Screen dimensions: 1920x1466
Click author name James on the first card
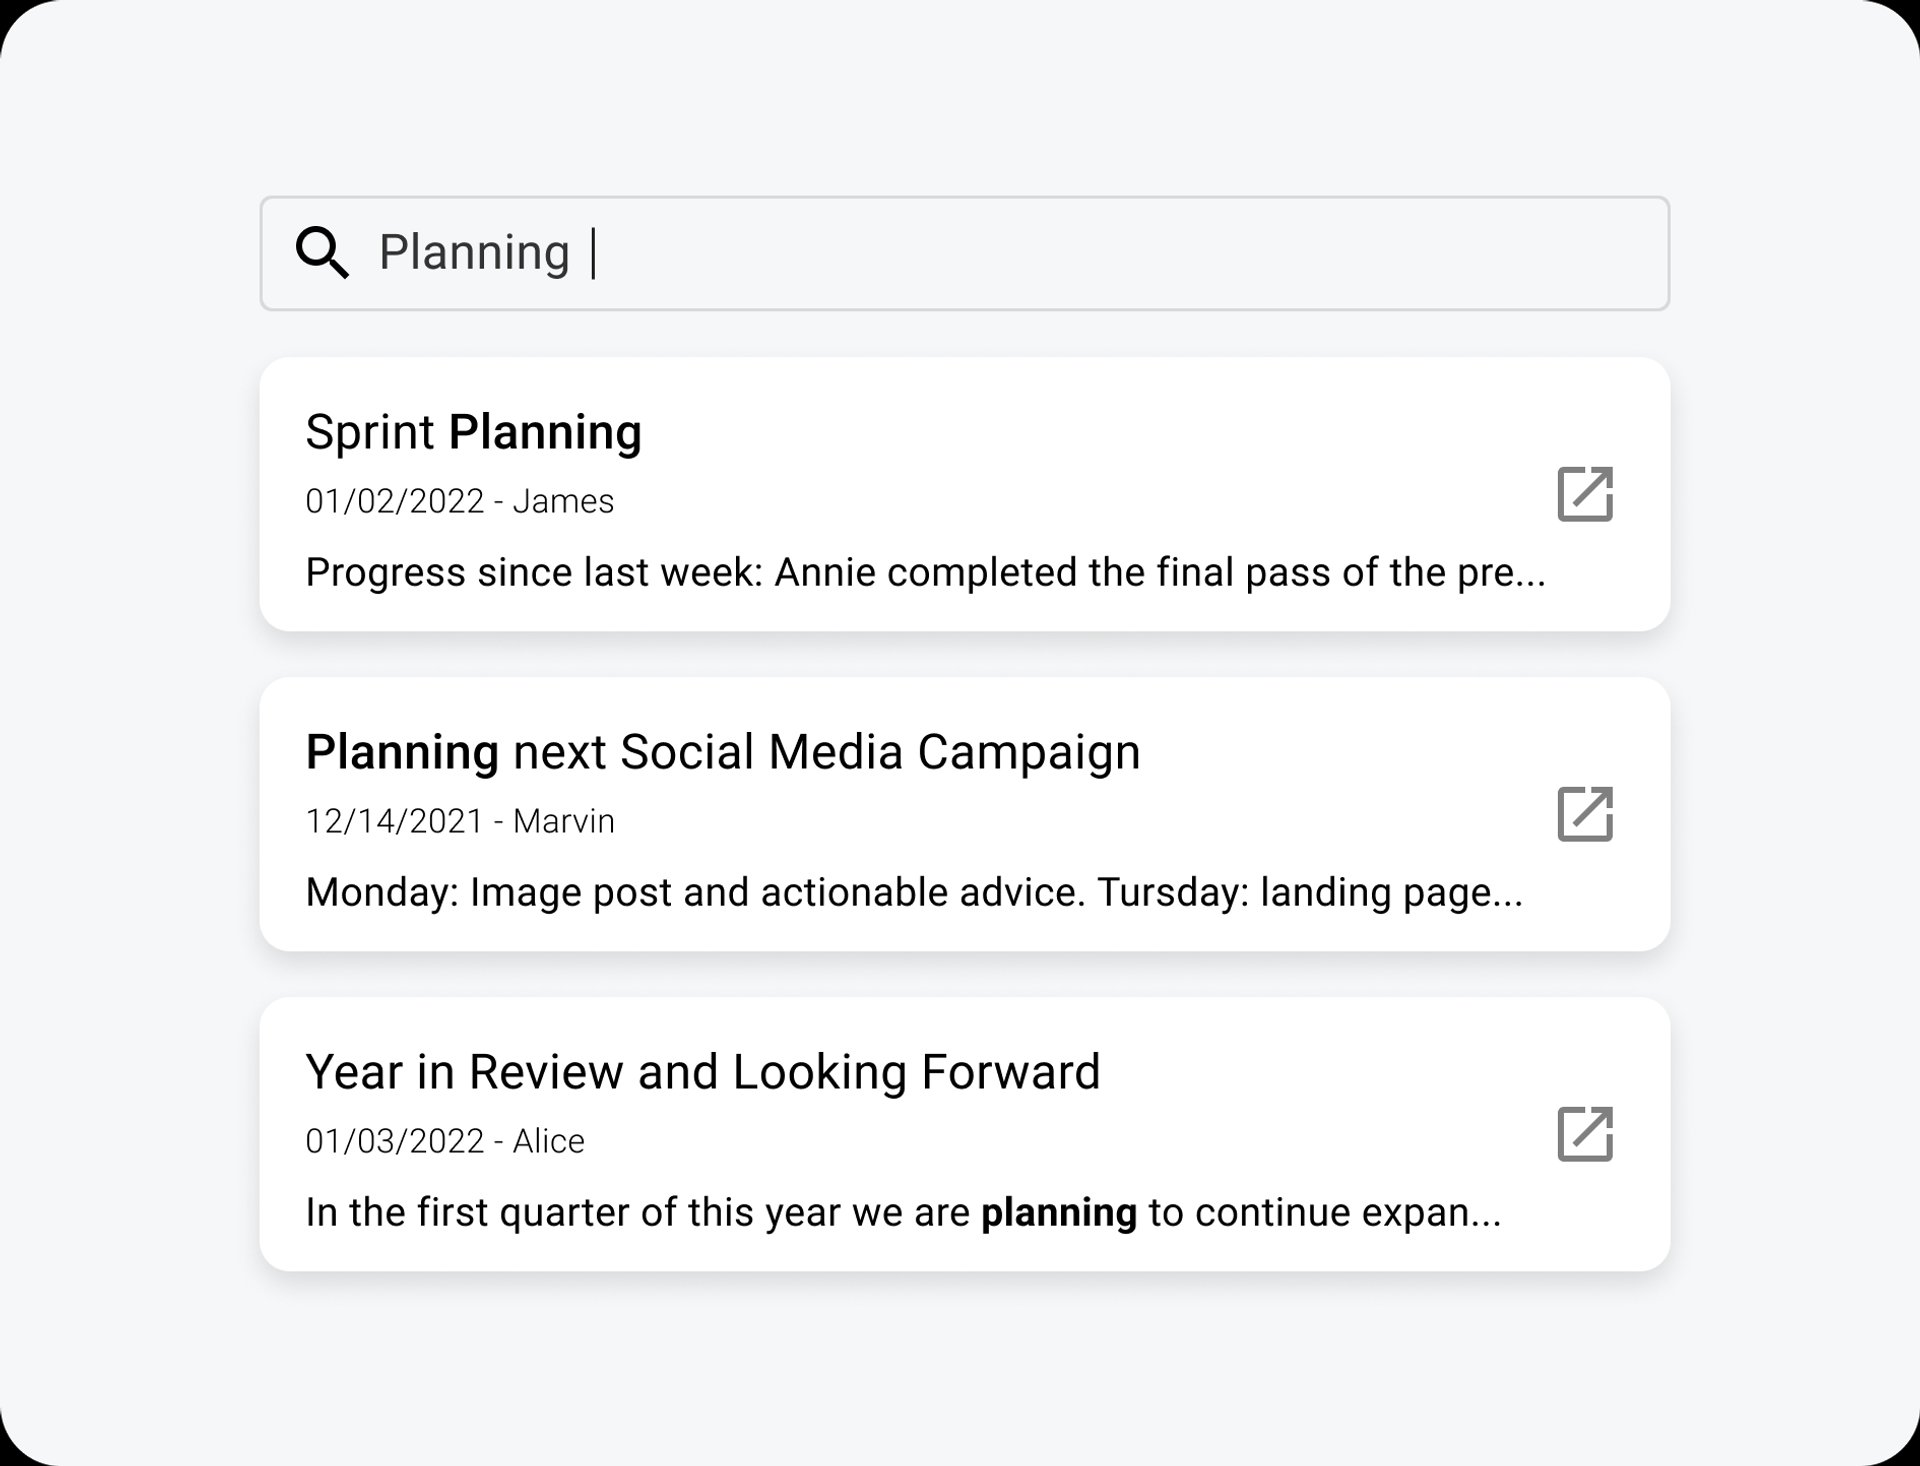click(x=564, y=501)
